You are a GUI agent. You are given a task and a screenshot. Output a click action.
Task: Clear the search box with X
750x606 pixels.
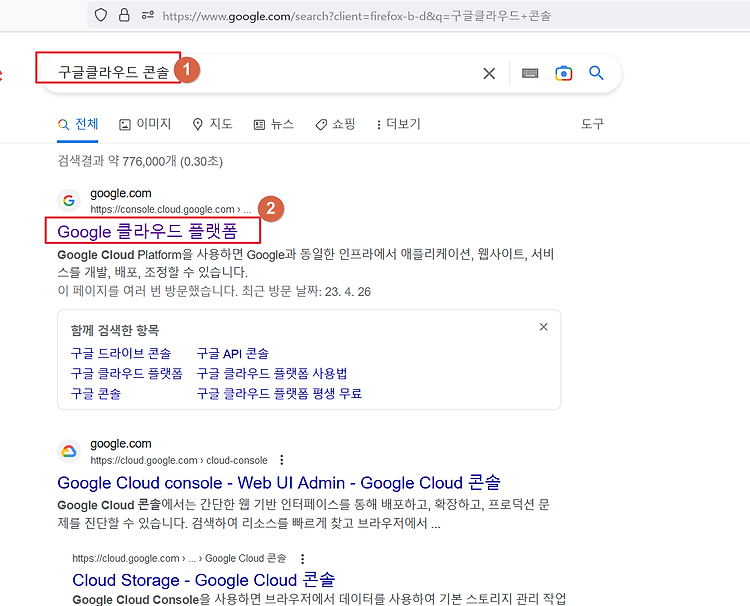(489, 73)
